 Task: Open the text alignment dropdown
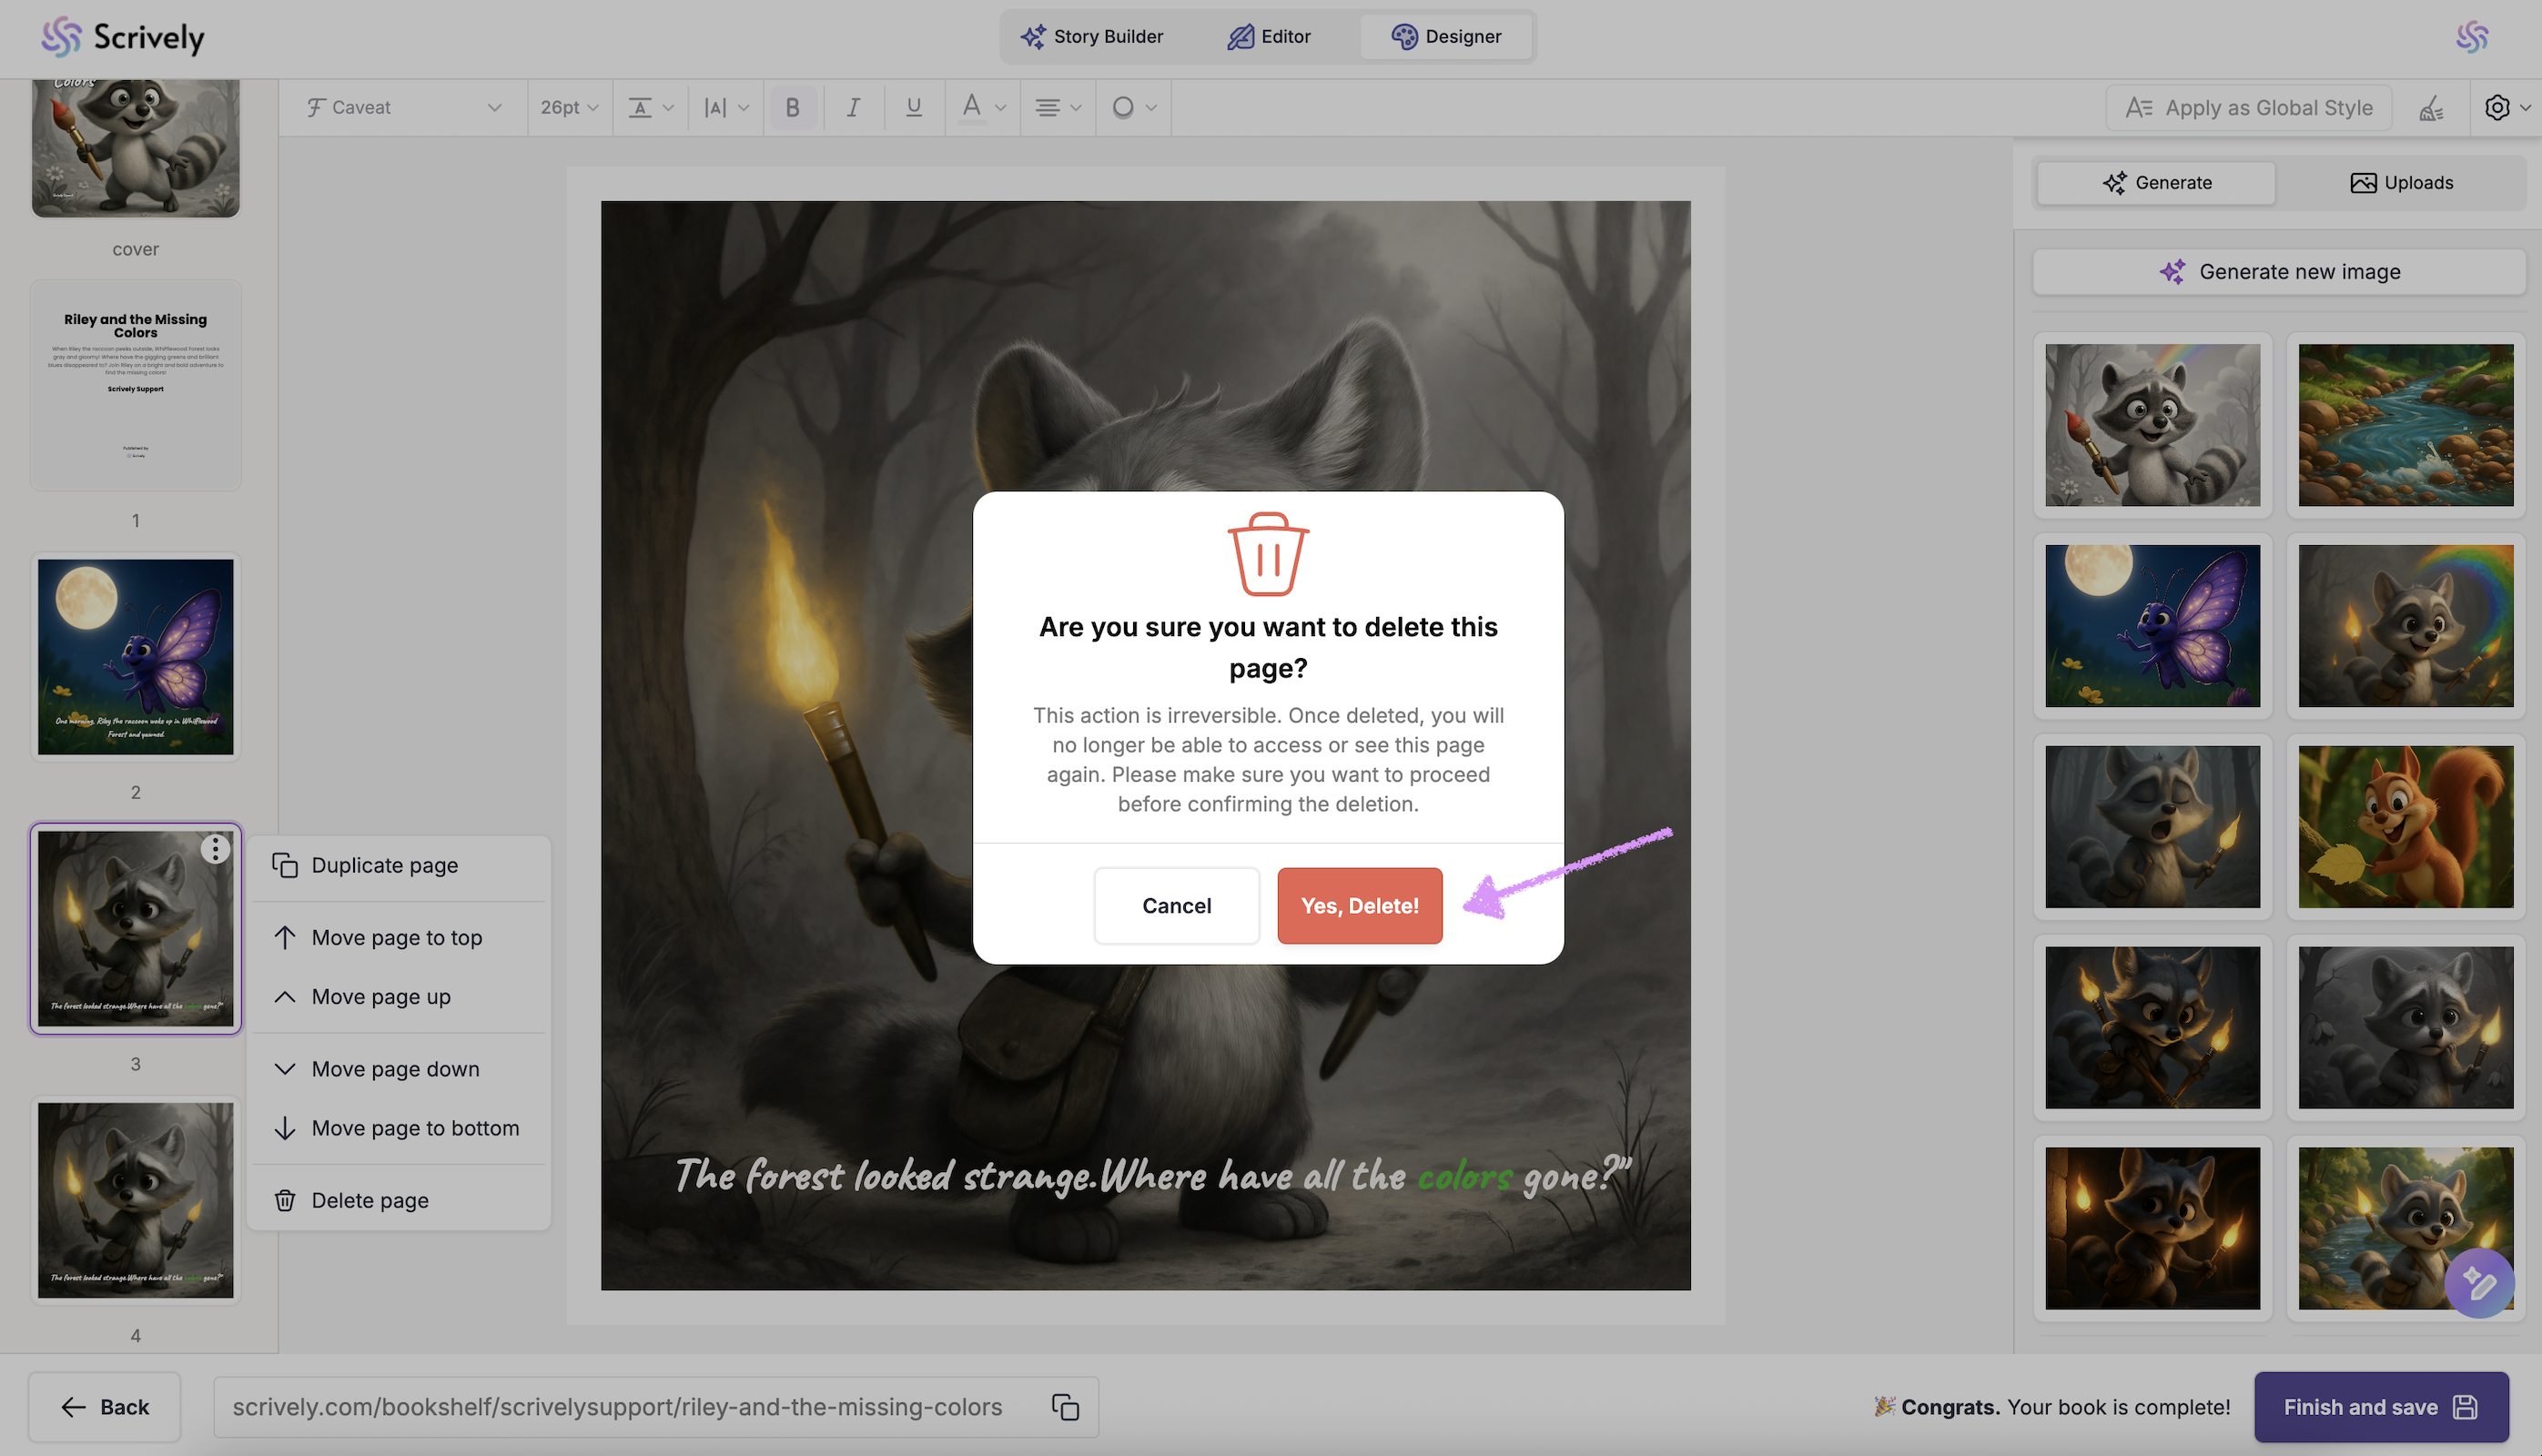point(1057,107)
